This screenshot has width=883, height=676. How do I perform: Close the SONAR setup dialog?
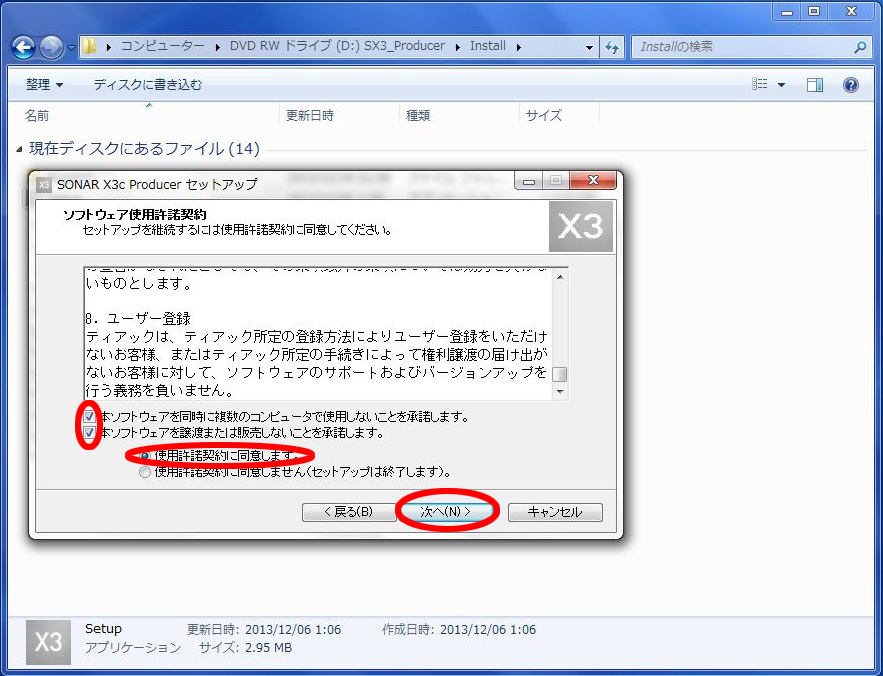point(592,180)
